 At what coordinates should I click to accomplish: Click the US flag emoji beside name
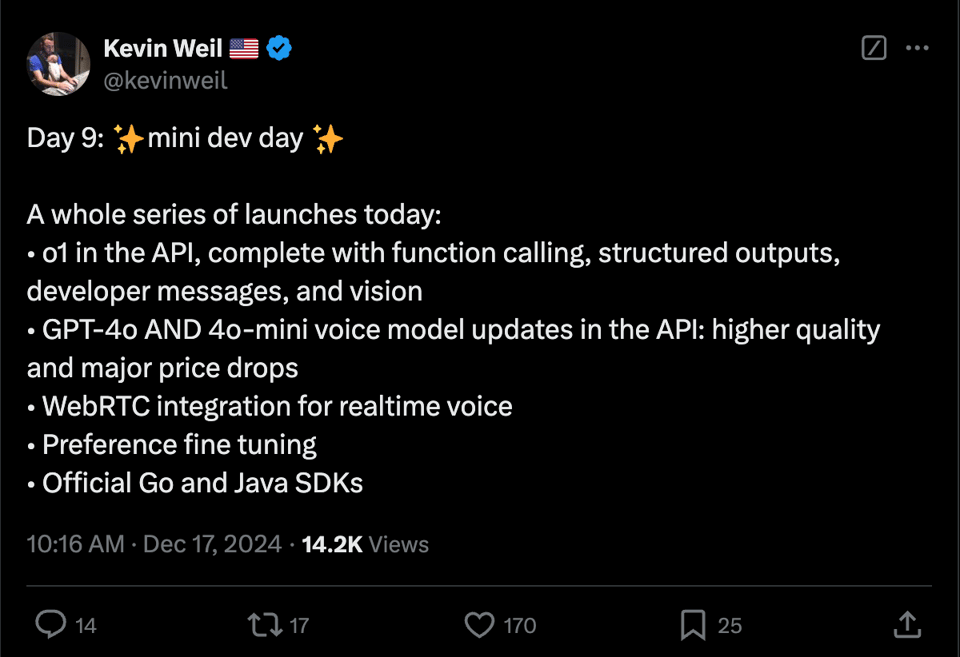point(244,48)
